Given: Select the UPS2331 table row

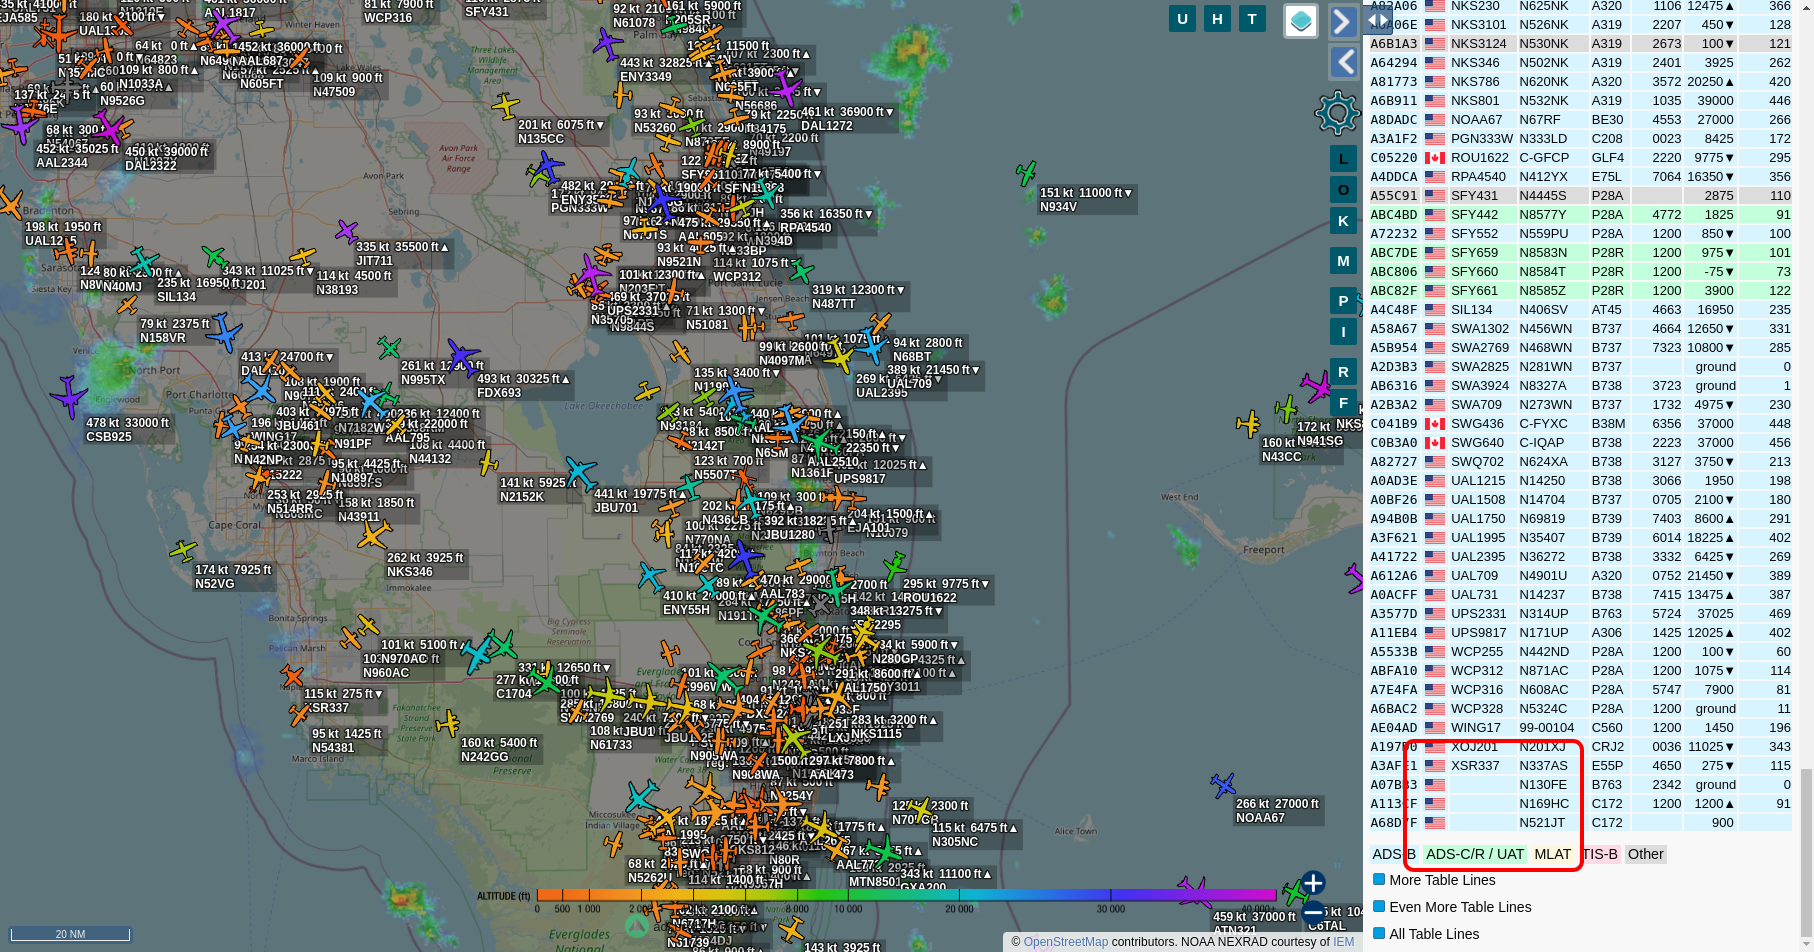Looking at the screenshot, I should [1580, 614].
